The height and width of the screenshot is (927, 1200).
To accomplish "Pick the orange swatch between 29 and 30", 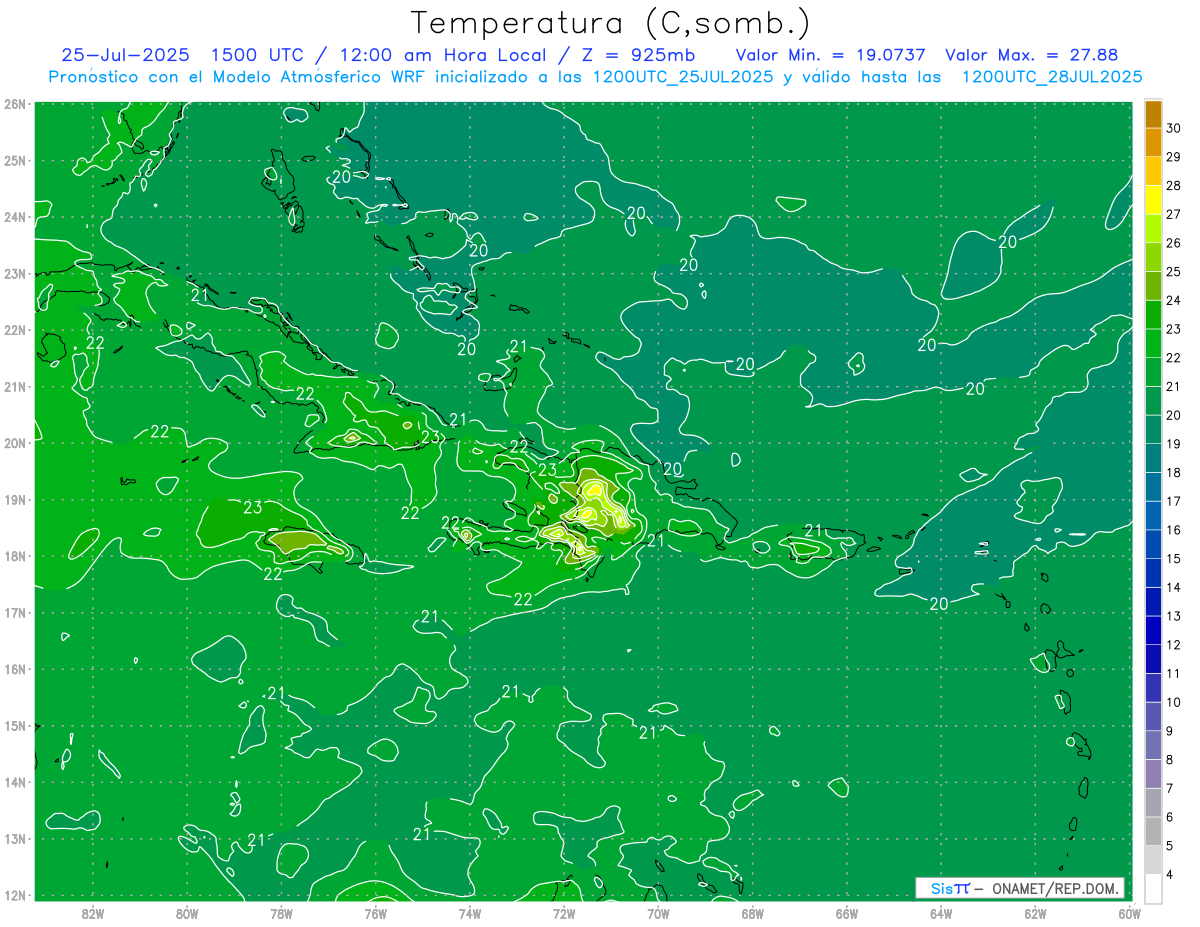I will point(1153,143).
